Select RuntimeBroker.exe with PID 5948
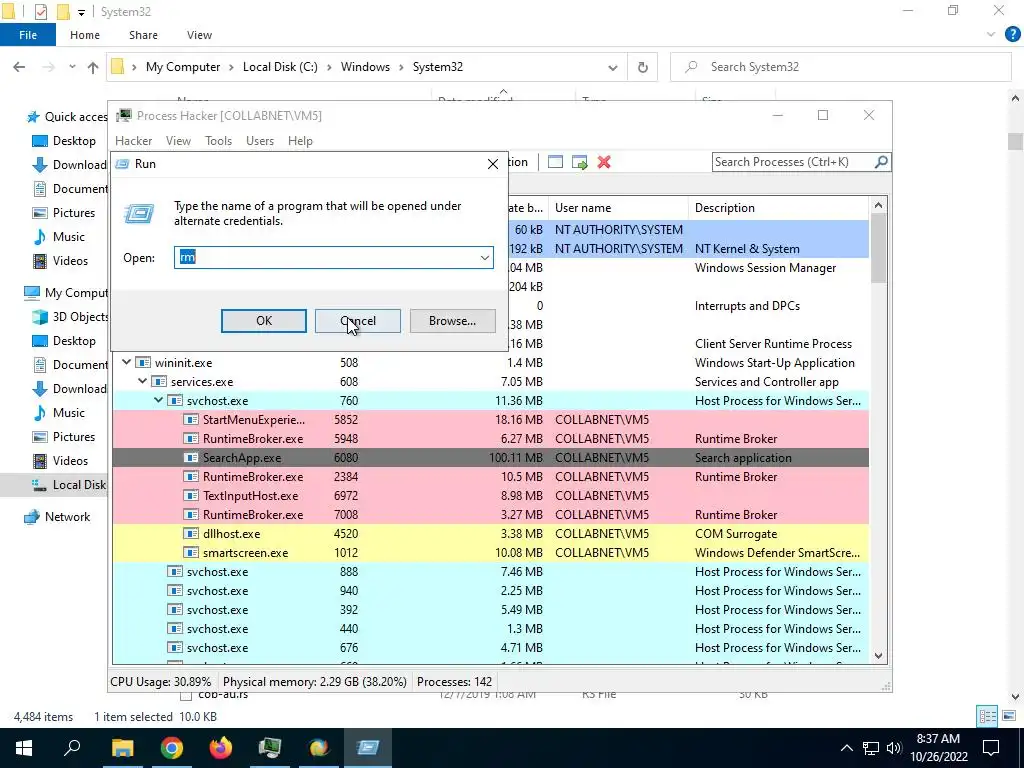Viewport: 1024px width, 768px height. pos(490,438)
